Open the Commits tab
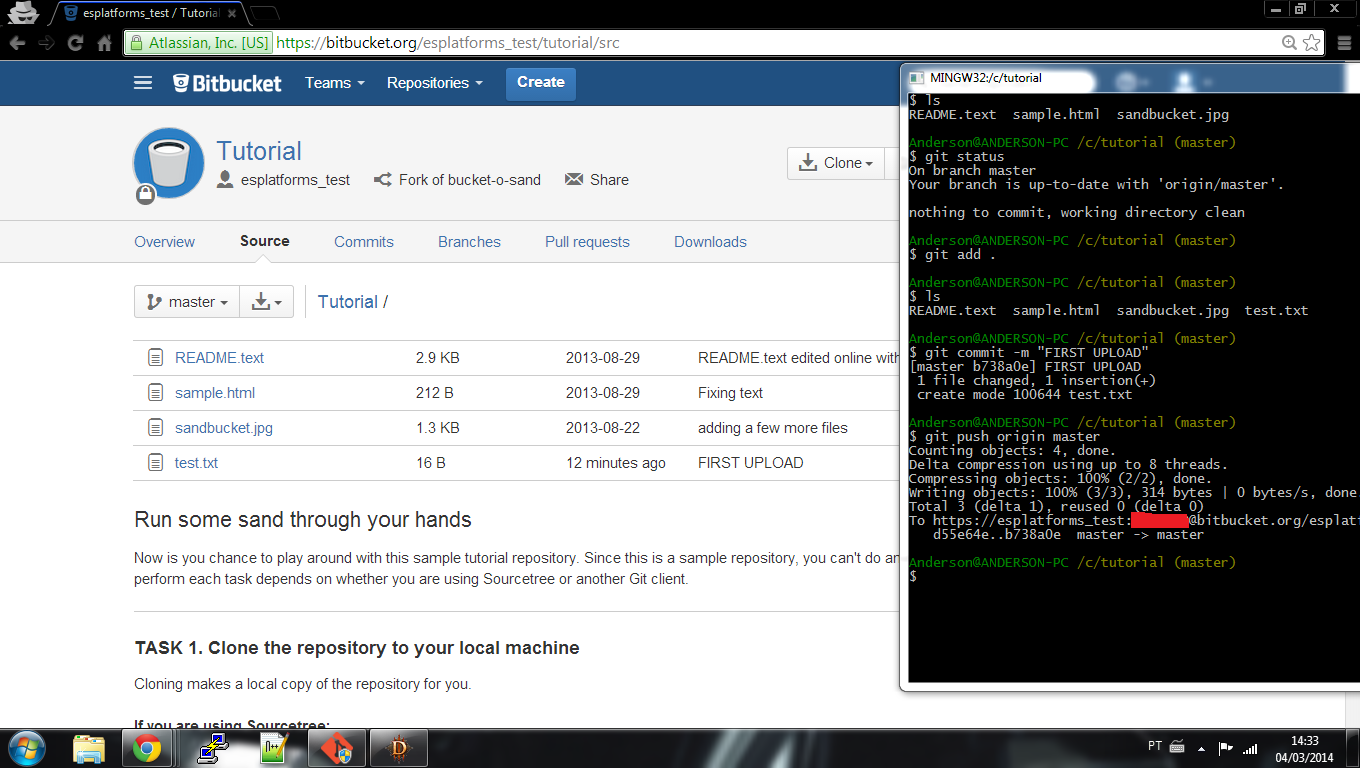This screenshot has height=768, width=1360. (364, 242)
